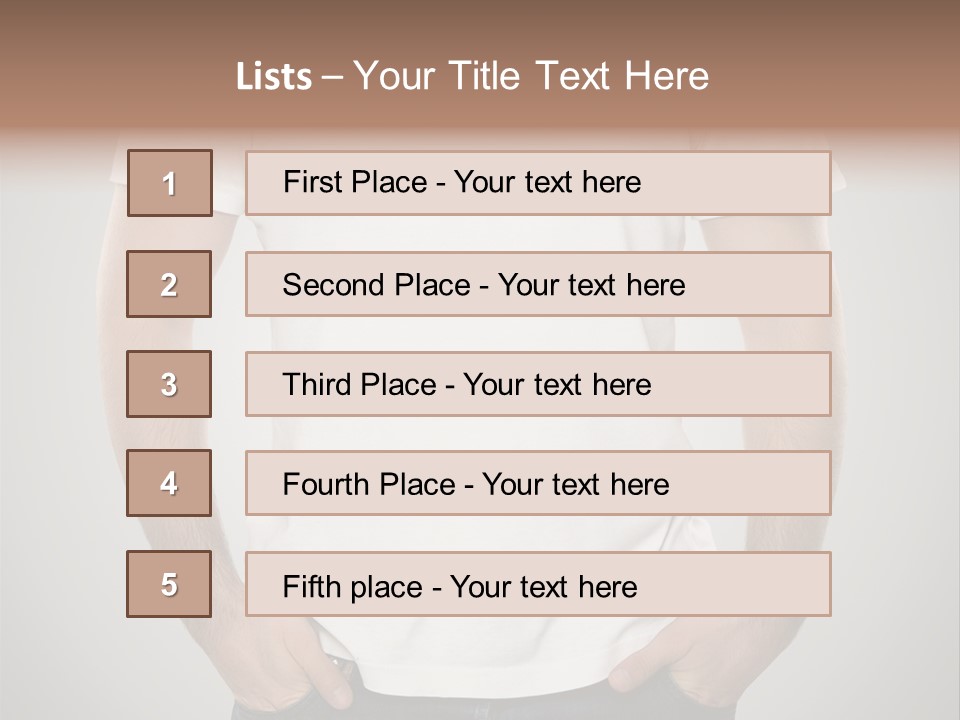Click the number 3 square
960x720 pixels.
point(169,384)
